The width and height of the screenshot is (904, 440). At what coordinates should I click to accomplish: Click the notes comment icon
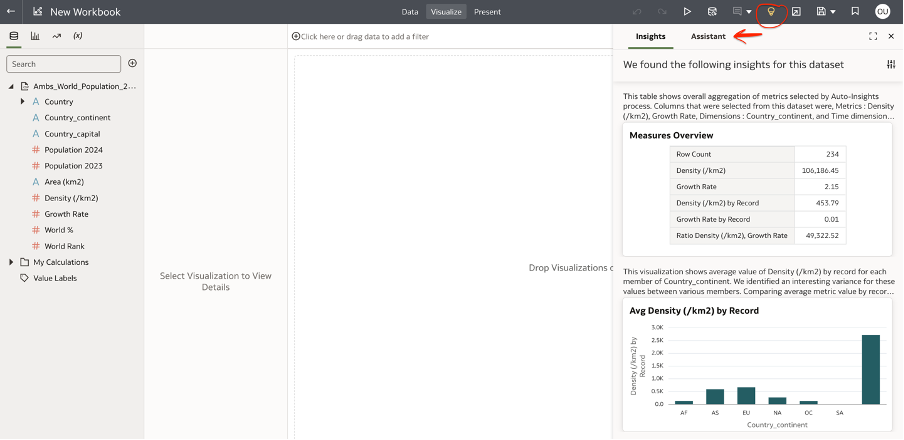[737, 12]
